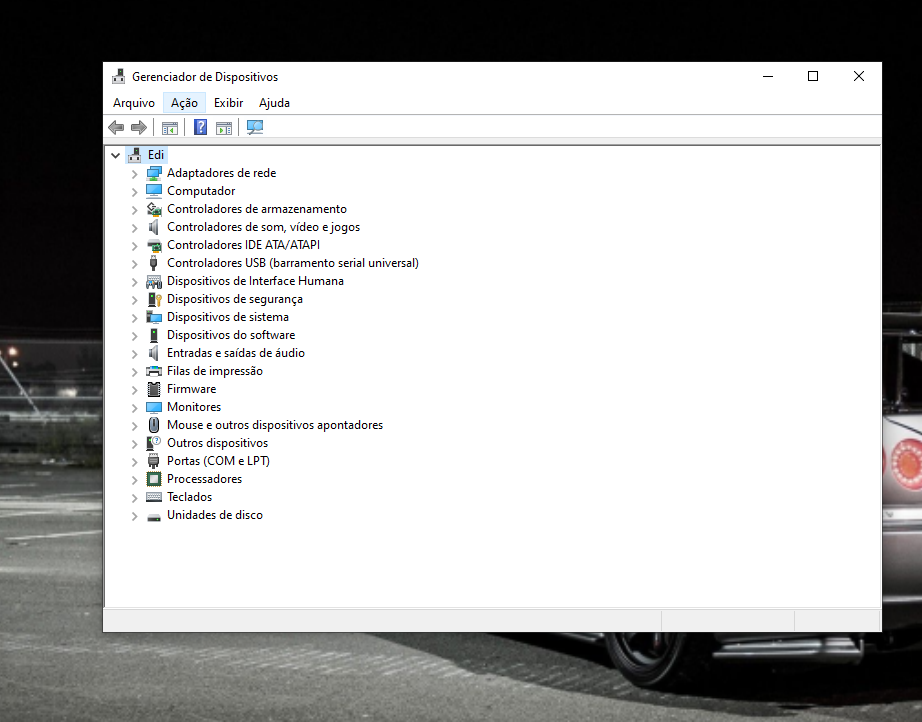Click the Teclados keyboard icon
Screen dimensions: 922x722
tap(154, 497)
